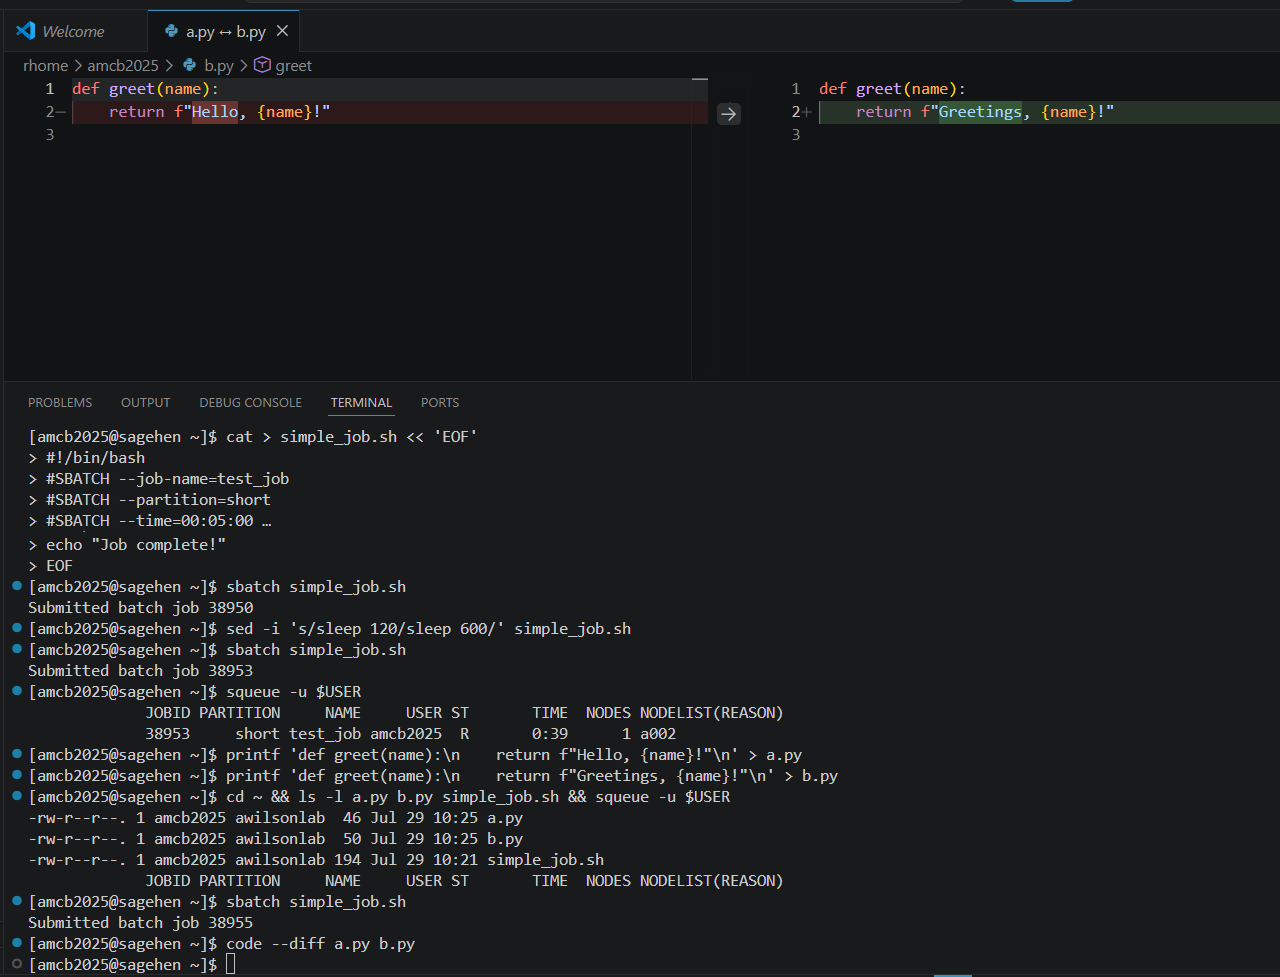This screenshot has width=1280, height=977.
Task: Click the marker dot beside the cd ~ && ls -l command
Action: pos(17,797)
